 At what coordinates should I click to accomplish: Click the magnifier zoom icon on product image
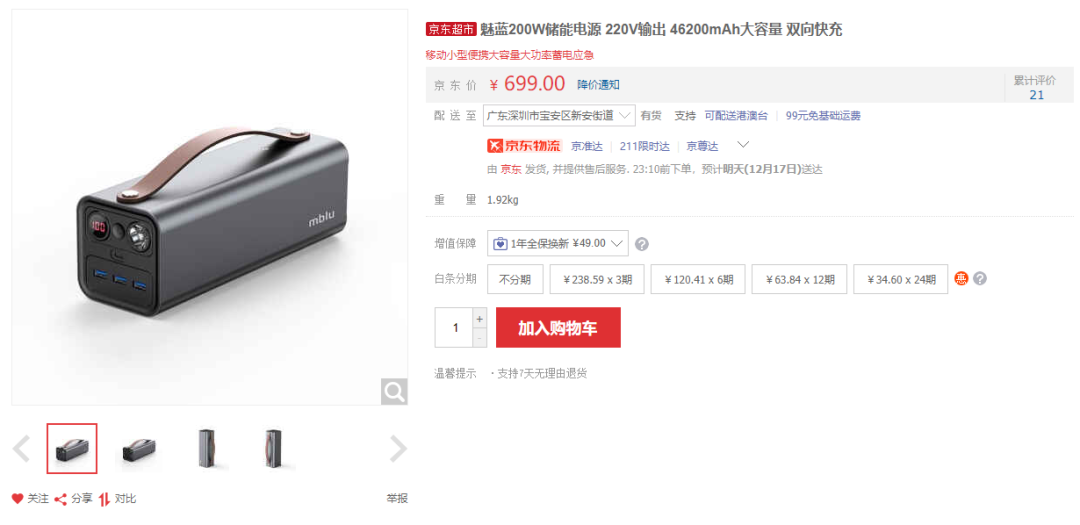(394, 392)
